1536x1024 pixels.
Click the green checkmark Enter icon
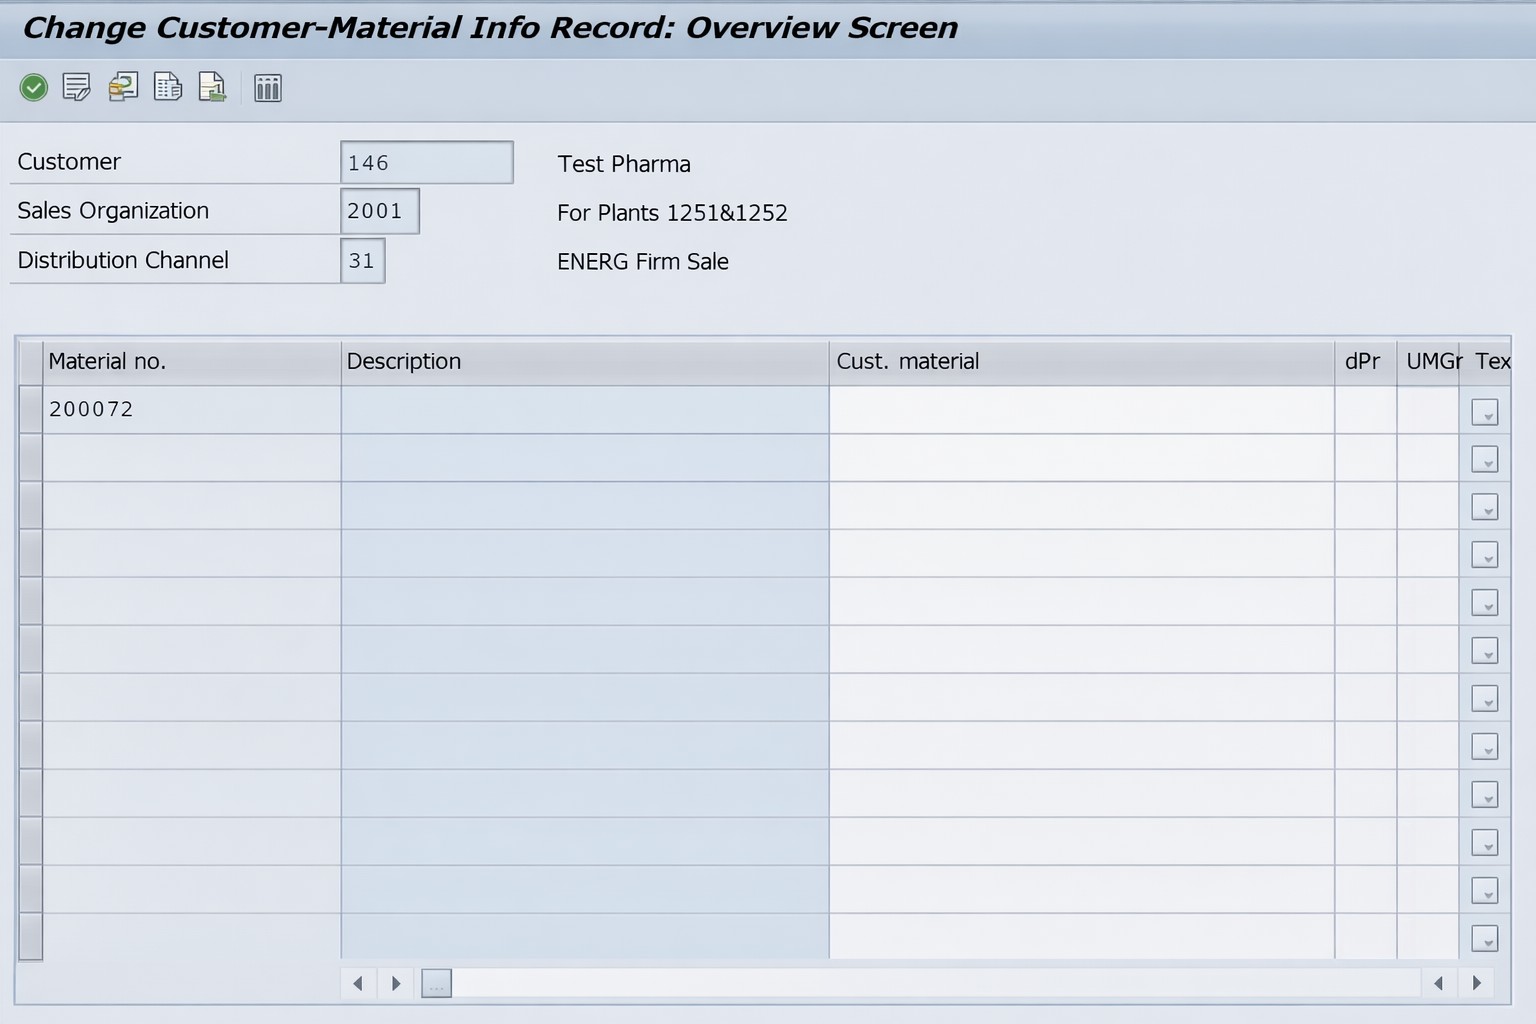click(x=34, y=88)
